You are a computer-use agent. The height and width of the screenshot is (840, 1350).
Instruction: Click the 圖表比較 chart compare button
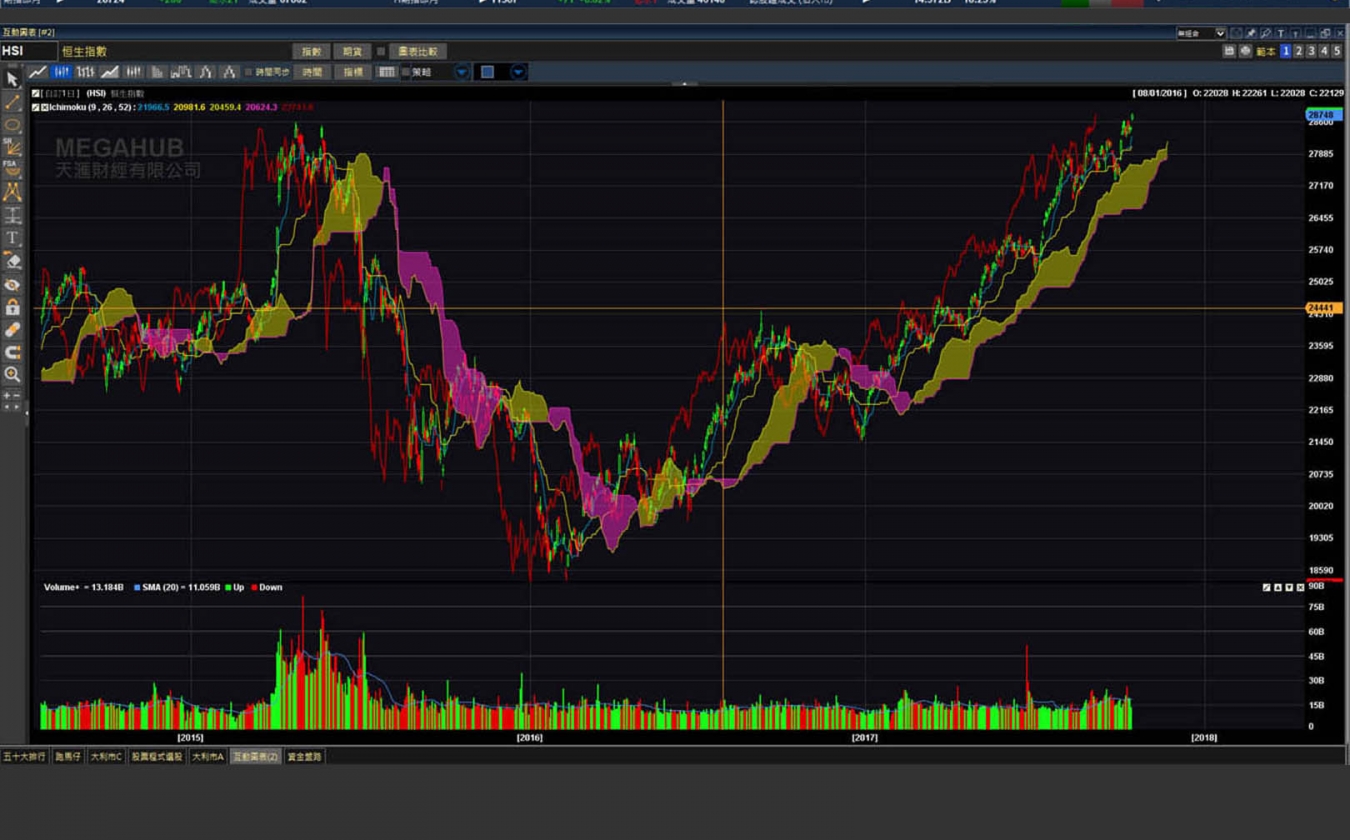(417, 51)
